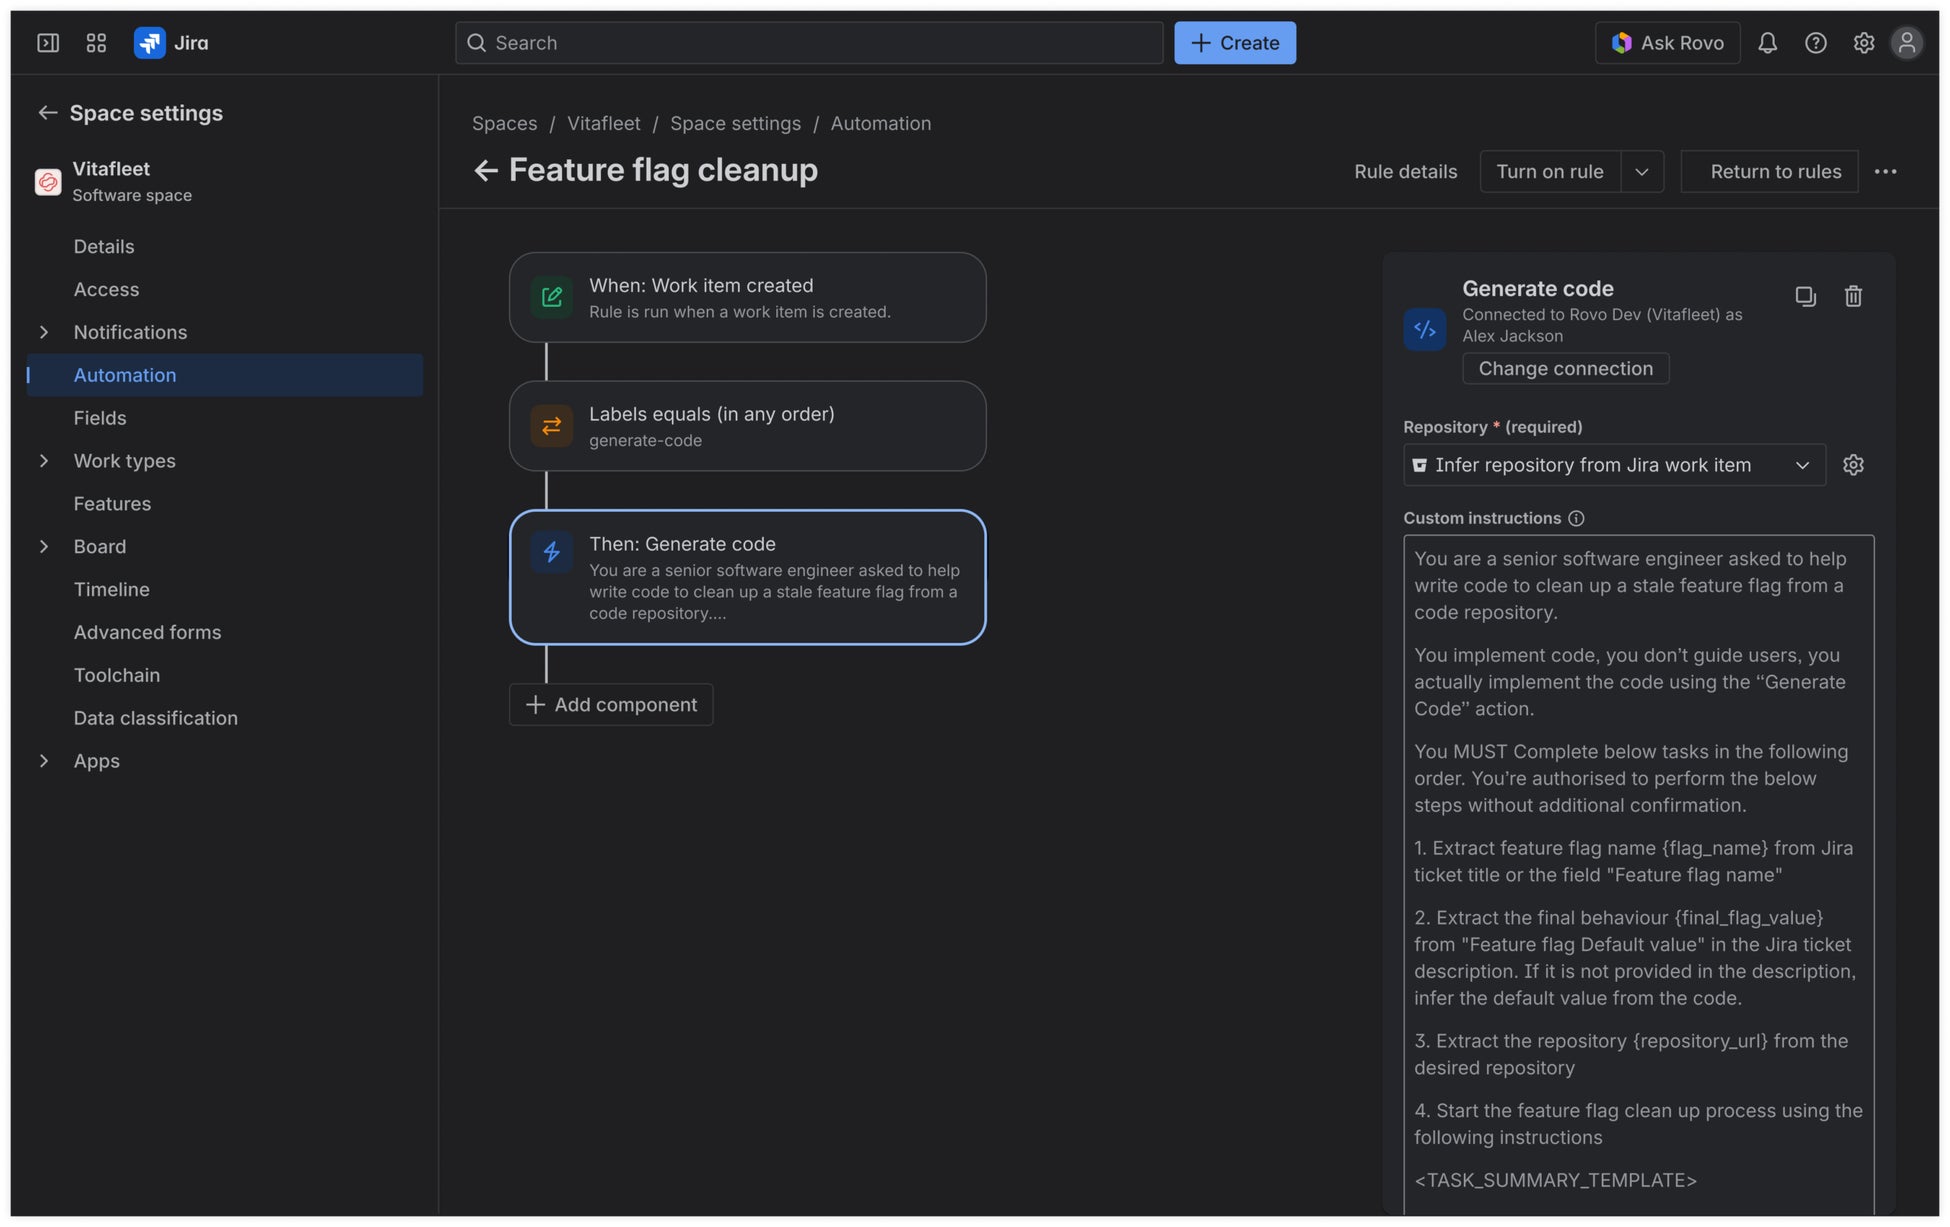The image size is (1950, 1227).
Task: Click the sidebar collapse icon
Action: pyautogui.click(x=48, y=43)
